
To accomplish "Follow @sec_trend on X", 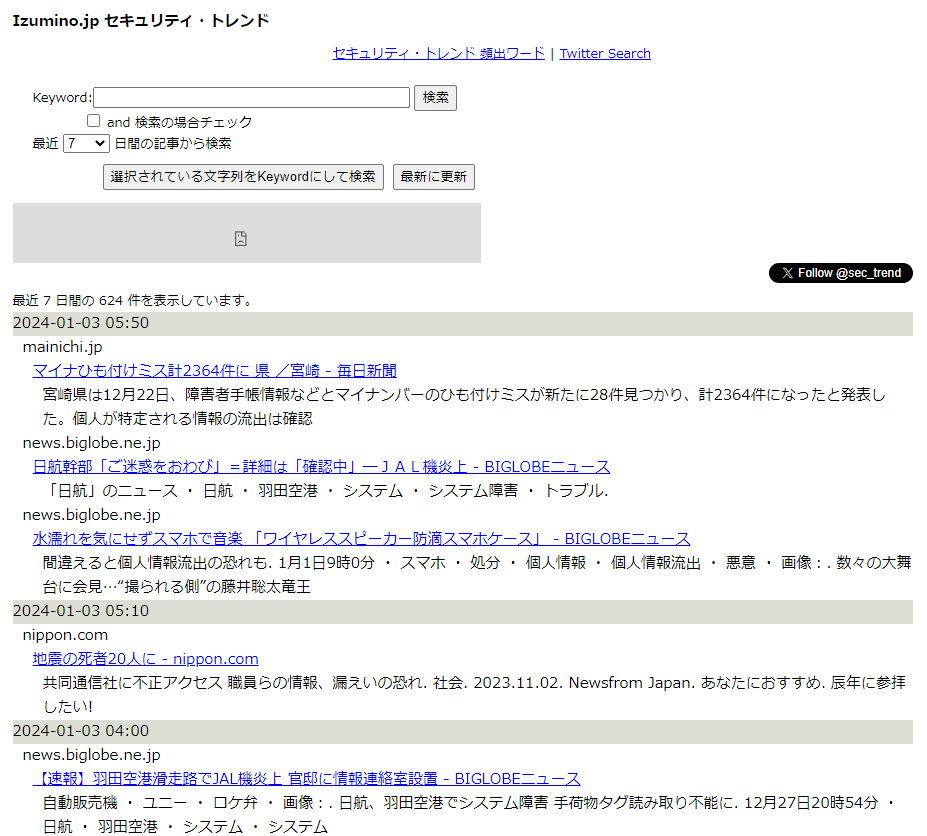I will [x=840, y=272].
